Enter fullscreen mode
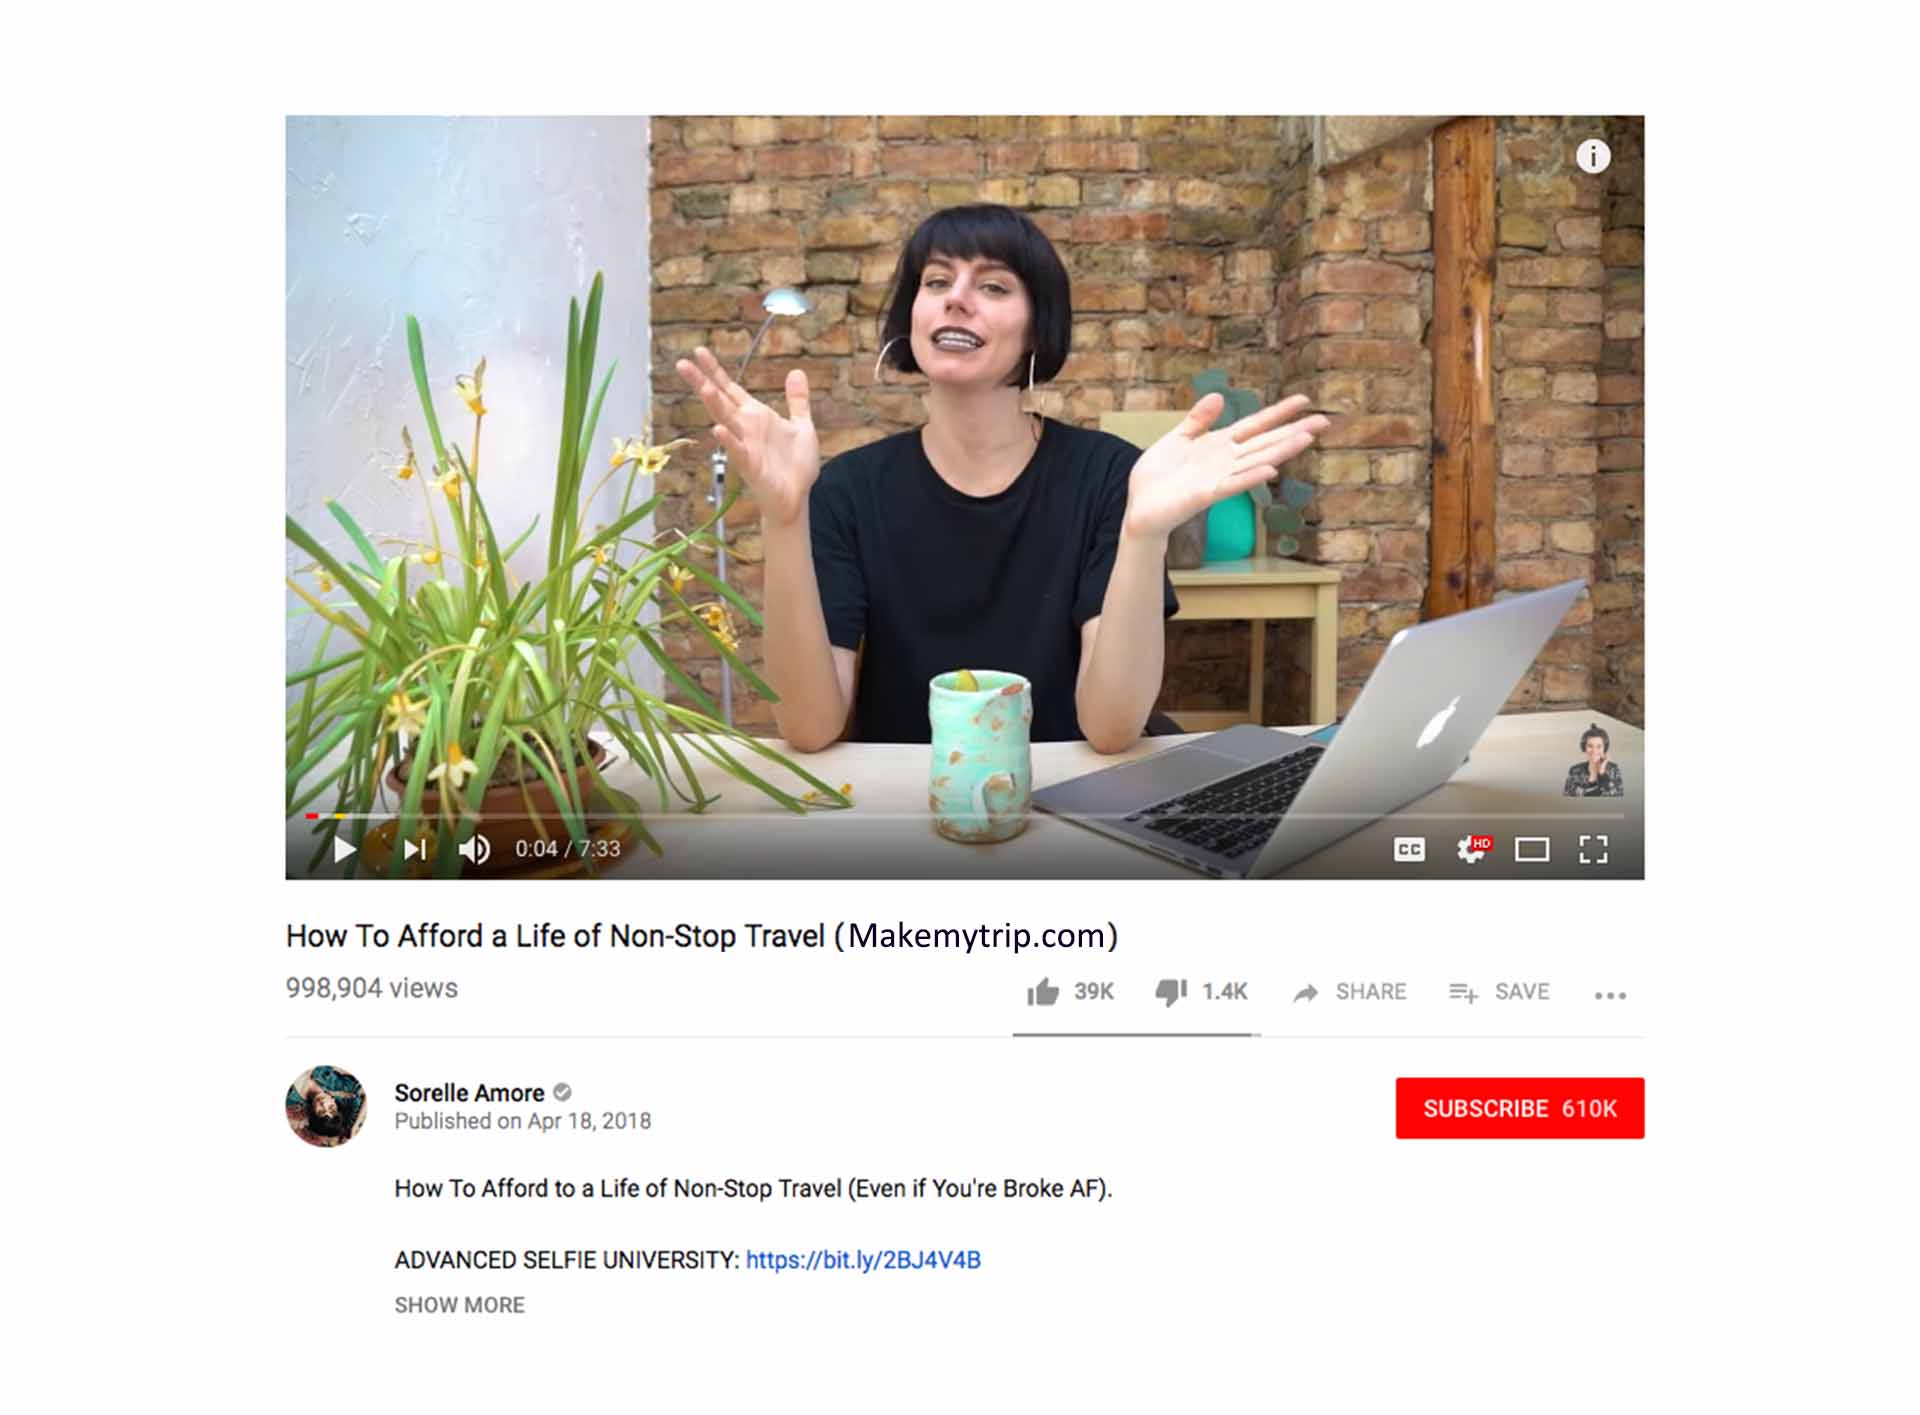Image resolution: width=1920 pixels, height=1415 pixels. coord(1593,850)
